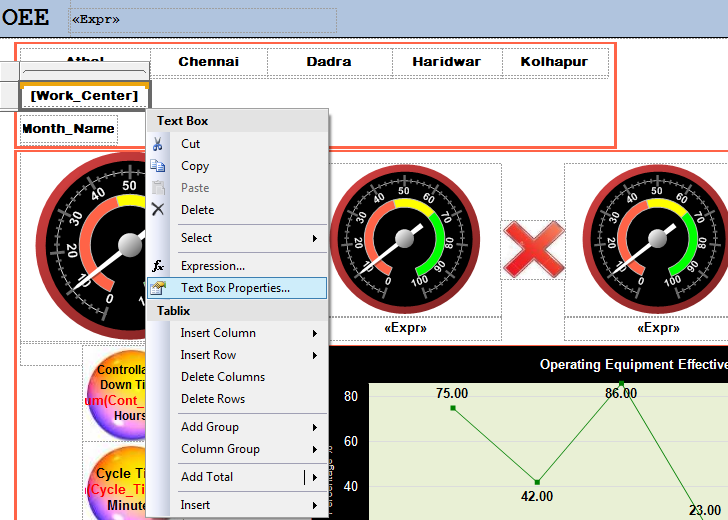Click the Haridwar column header
This screenshot has height=520, width=728.
(x=447, y=62)
